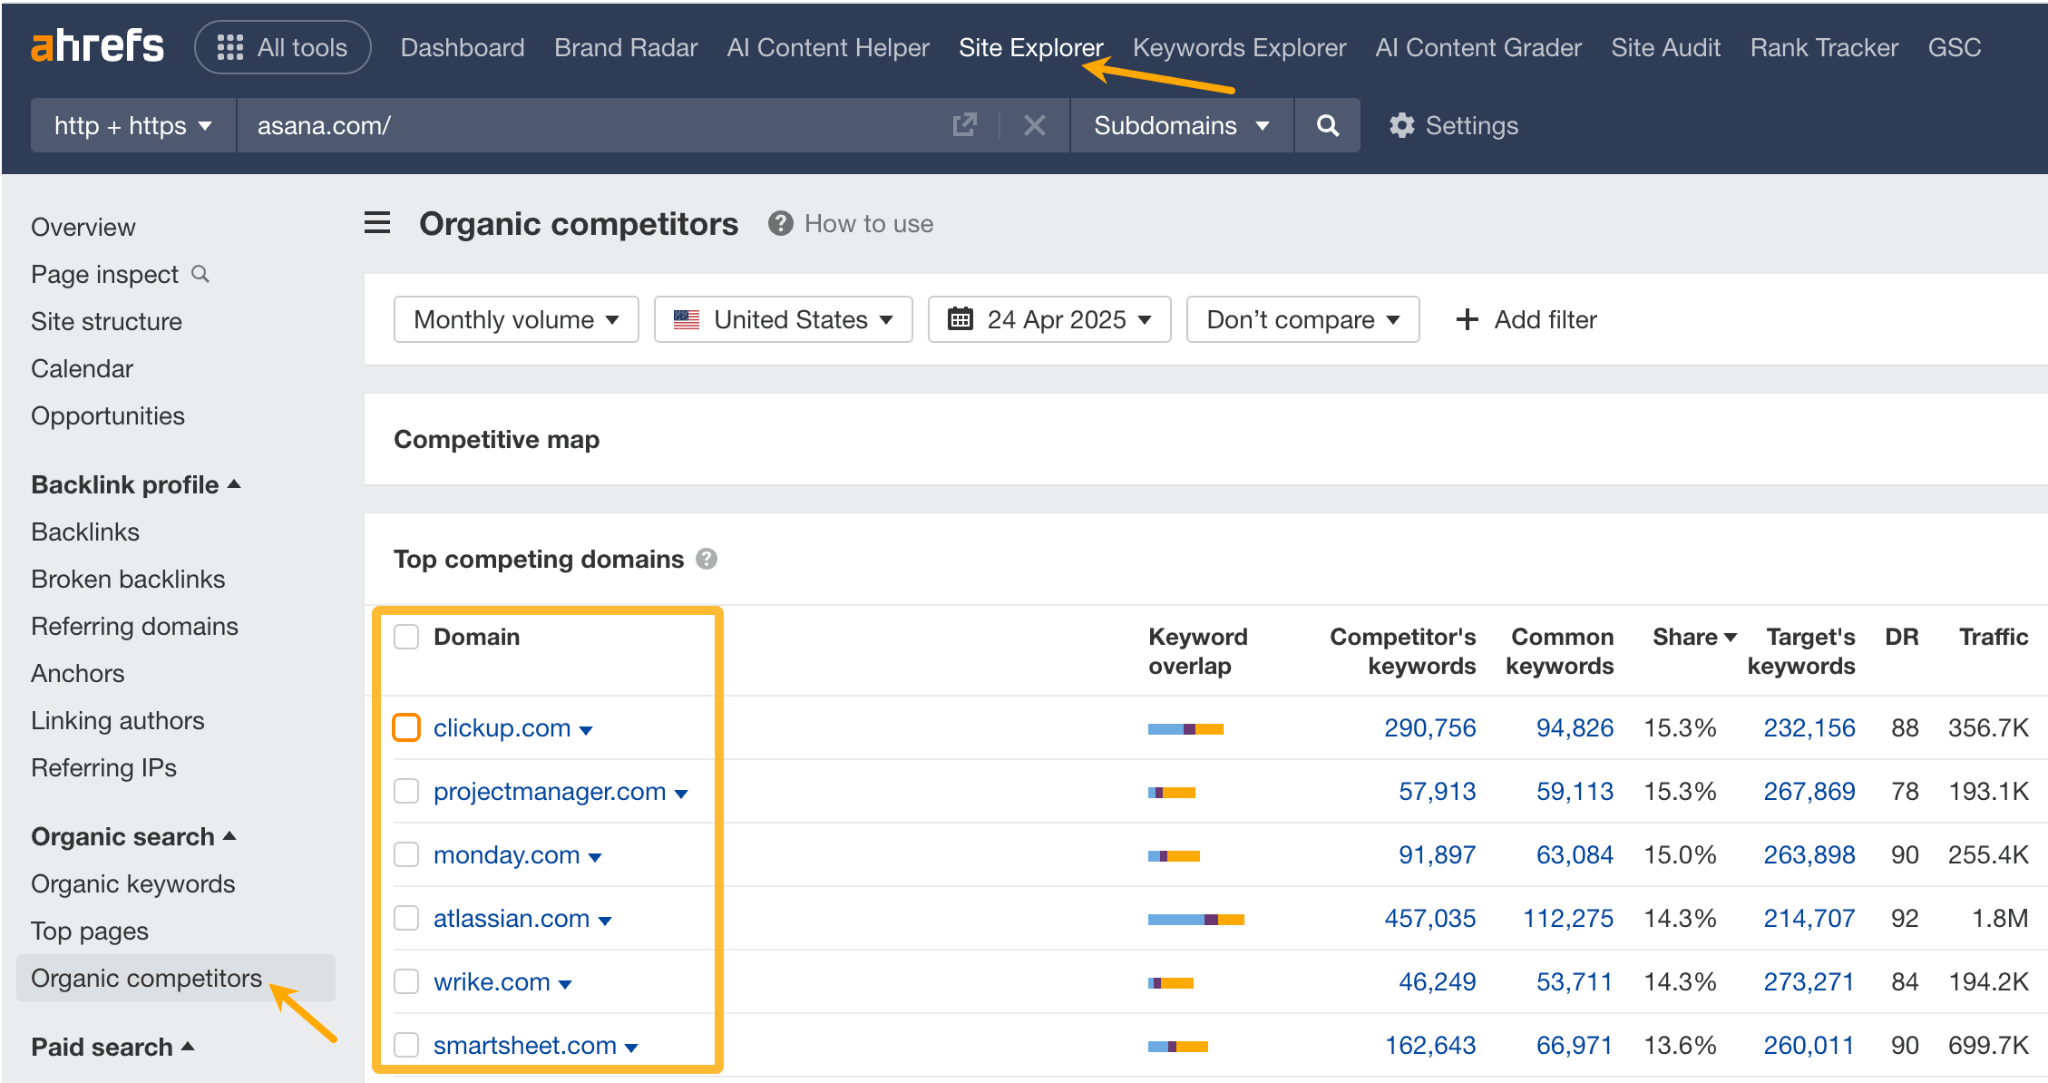
Task: Switch to the Keywords Explorer tab
Action: pos(1239,47)
